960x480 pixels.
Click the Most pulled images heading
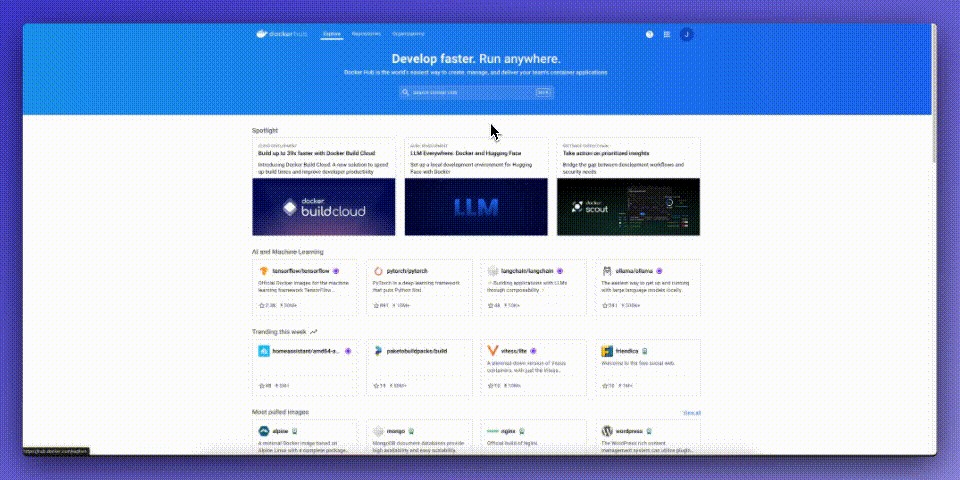[280, 412]
